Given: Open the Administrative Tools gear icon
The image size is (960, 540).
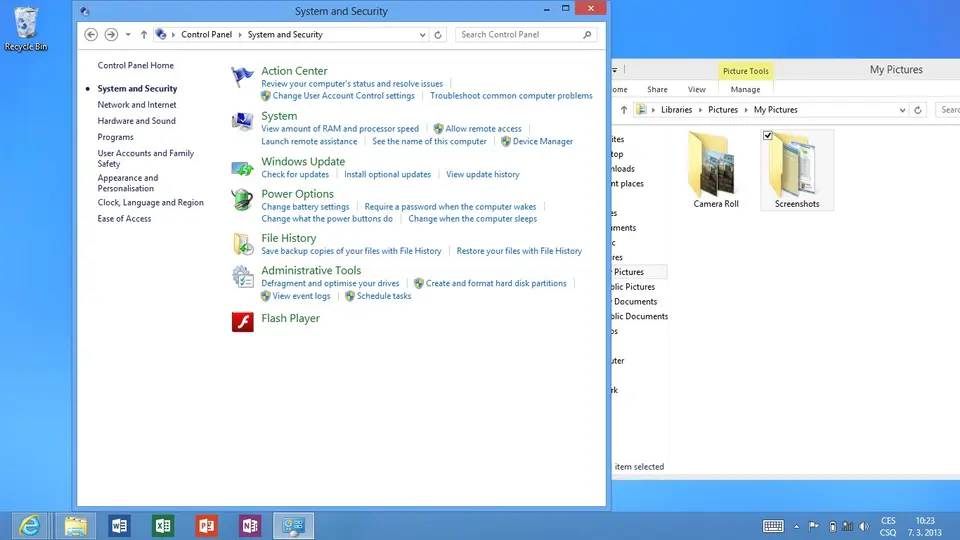Looking at the screenshot, I should pos(242,277).
